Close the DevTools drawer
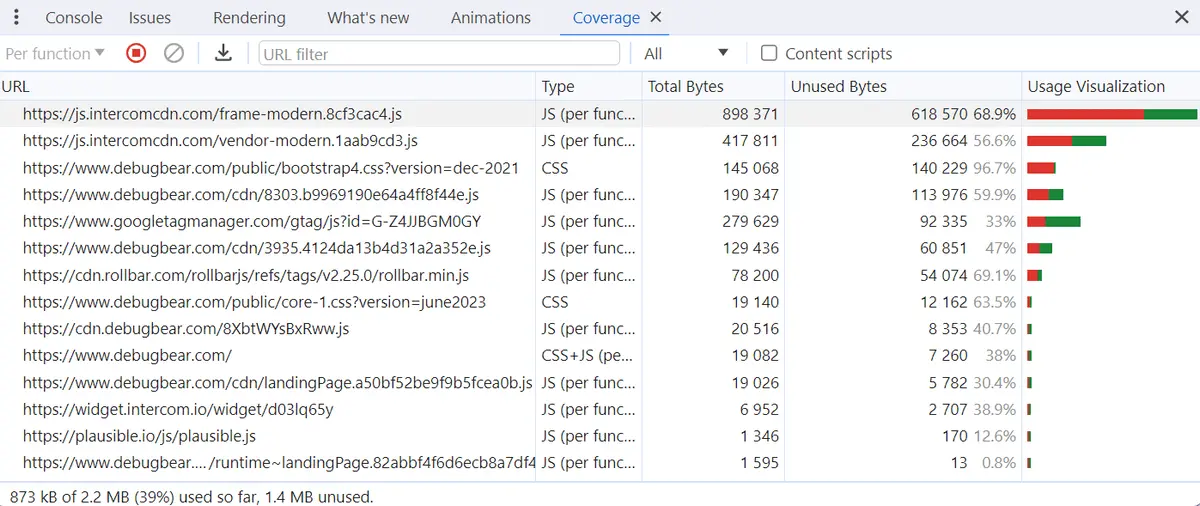This screenshot has width=1200, height=506. click(x=1181, y=17)
